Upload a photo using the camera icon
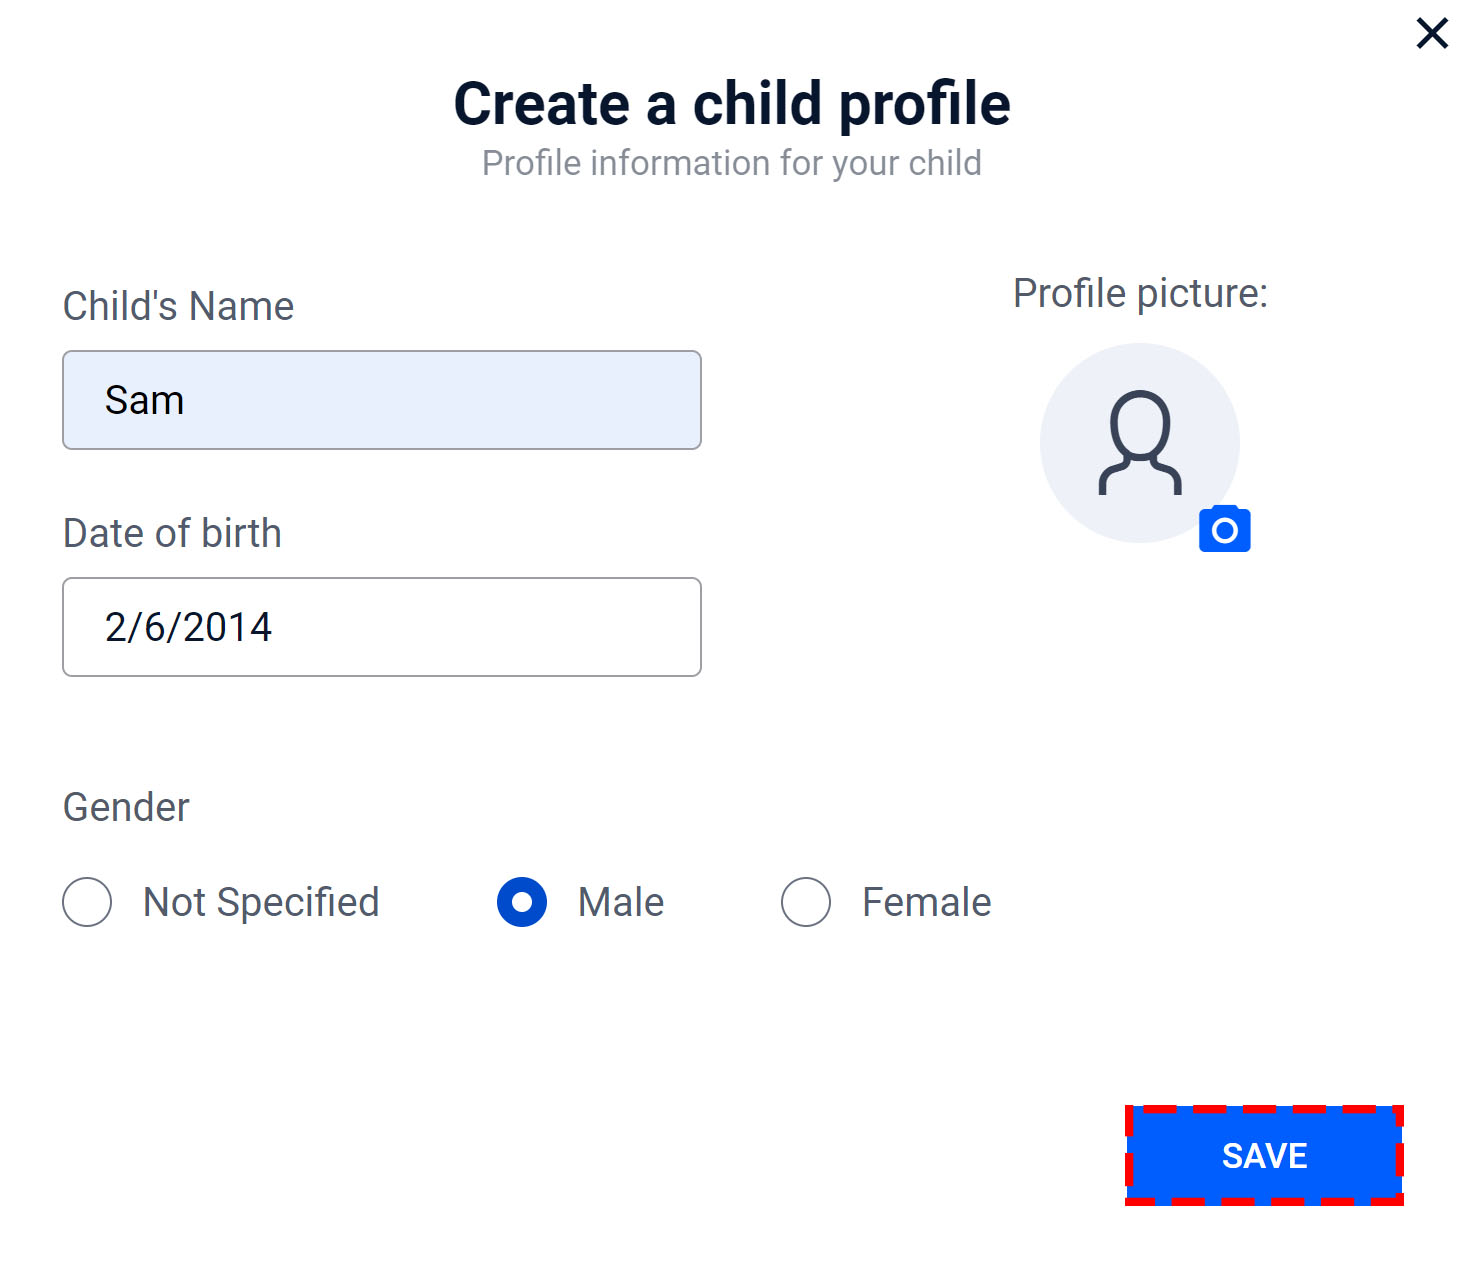1473x1272 pixels. pos(1225,528)
